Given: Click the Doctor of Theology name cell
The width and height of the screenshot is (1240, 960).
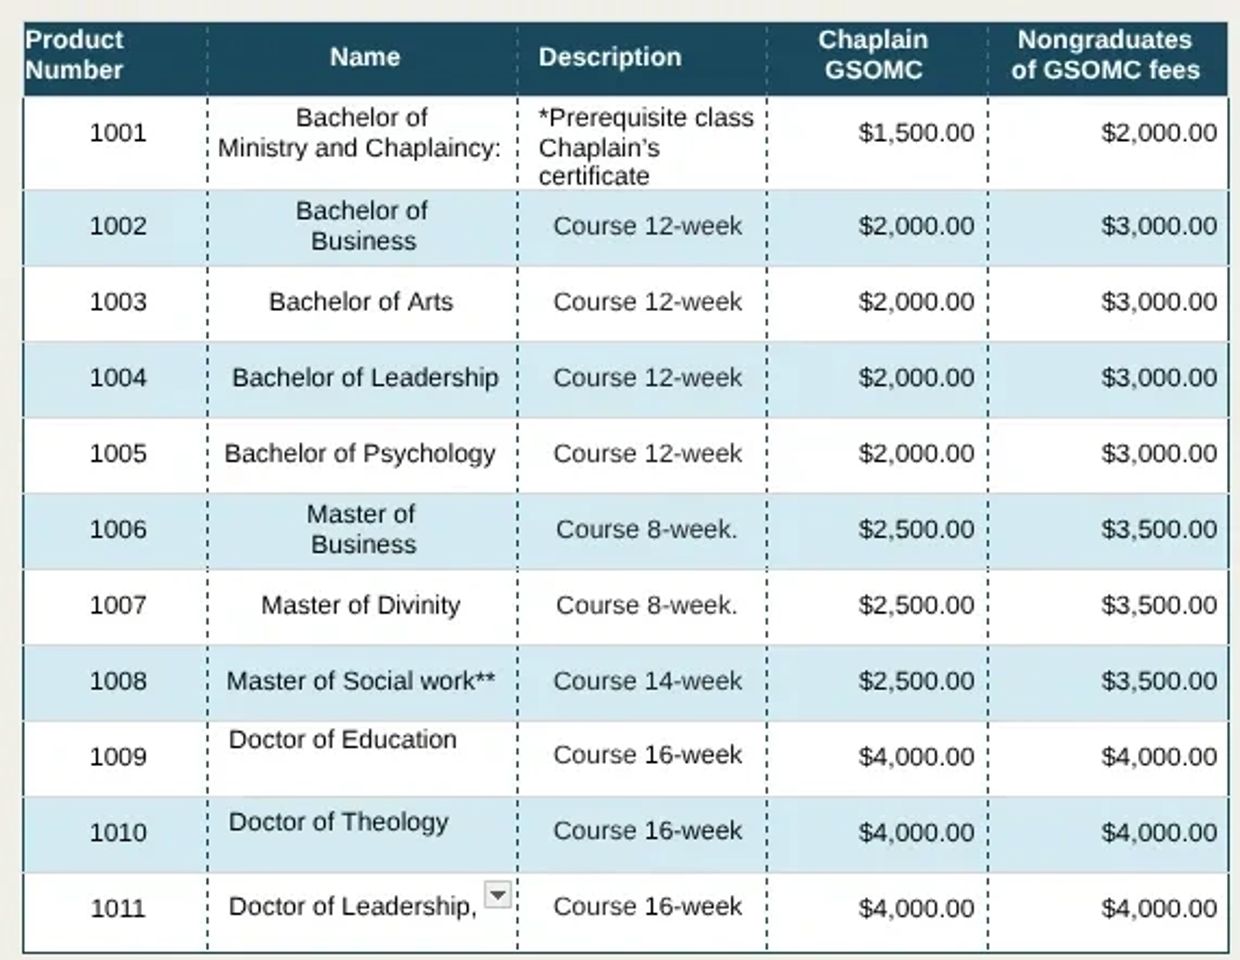Looking at the screenshot, I should [339, 822].
